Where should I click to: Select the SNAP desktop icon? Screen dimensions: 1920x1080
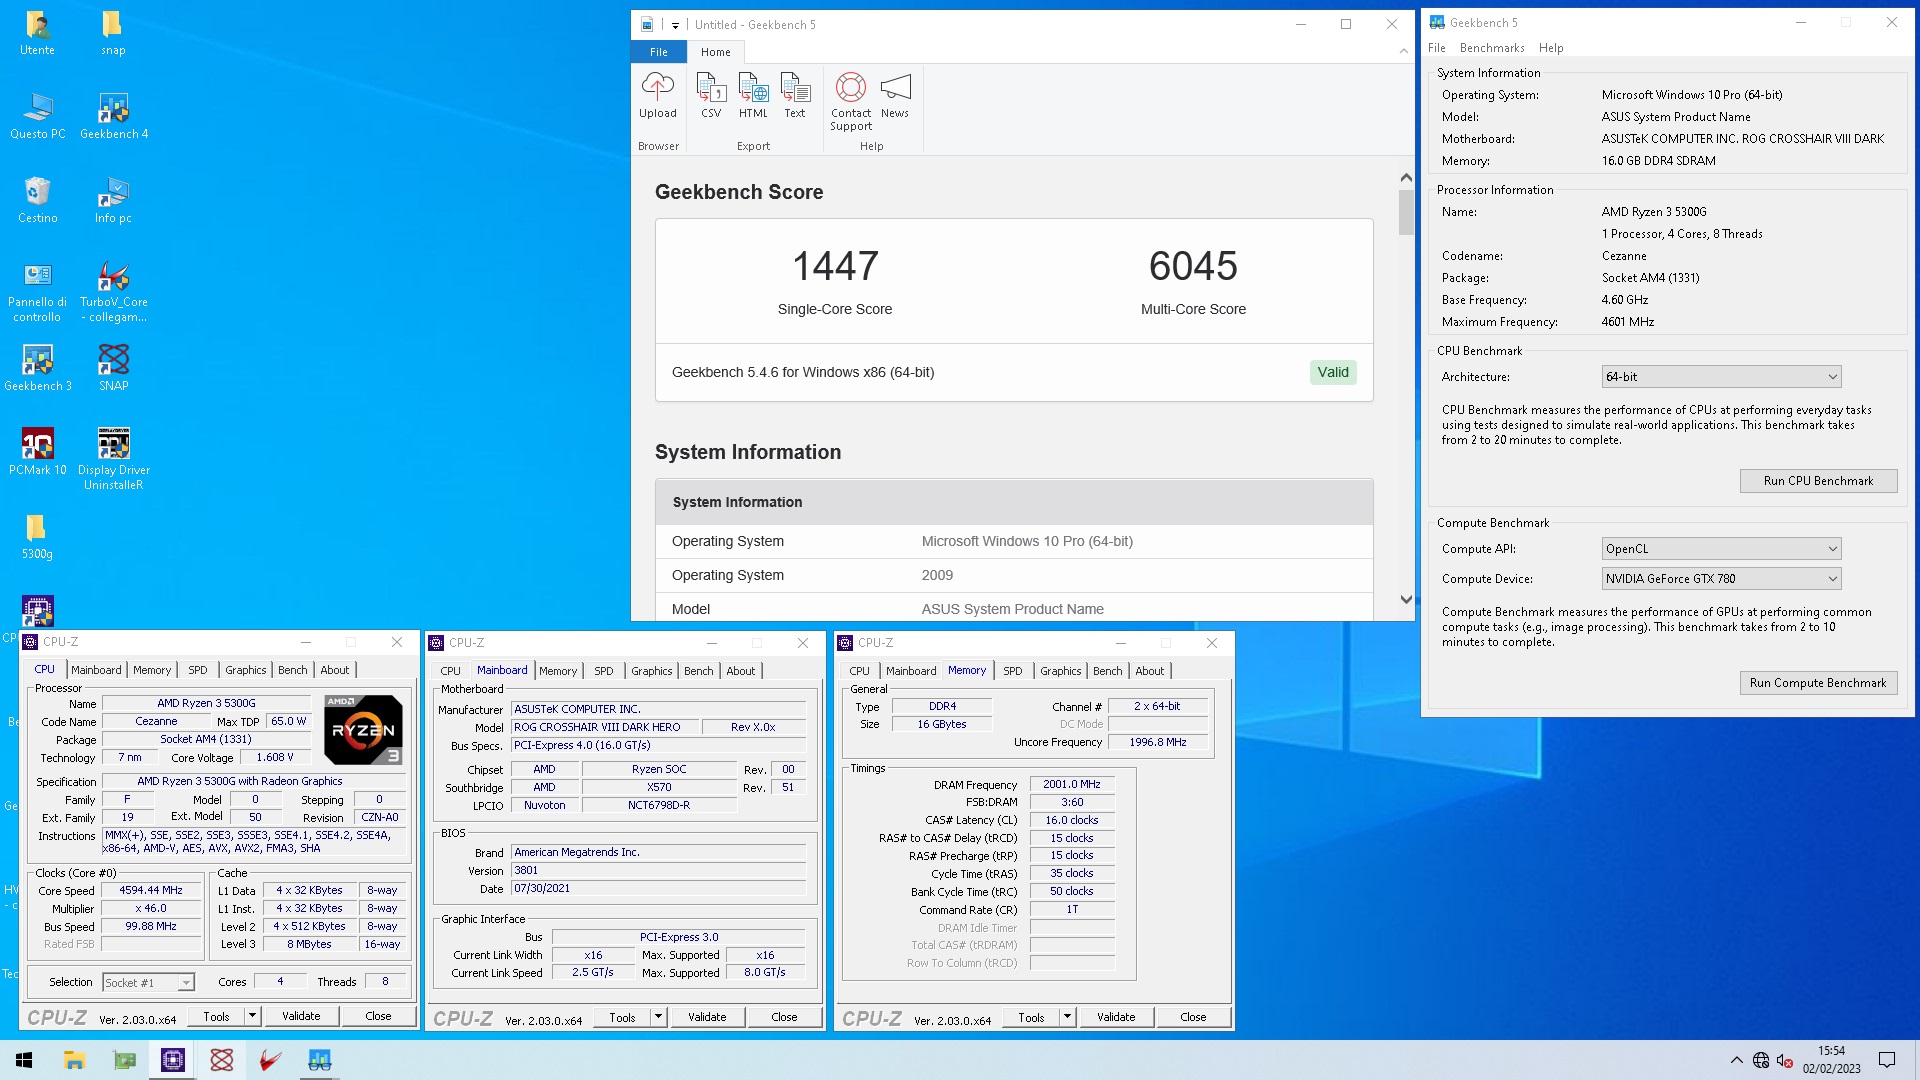click(x=113, y=368)
